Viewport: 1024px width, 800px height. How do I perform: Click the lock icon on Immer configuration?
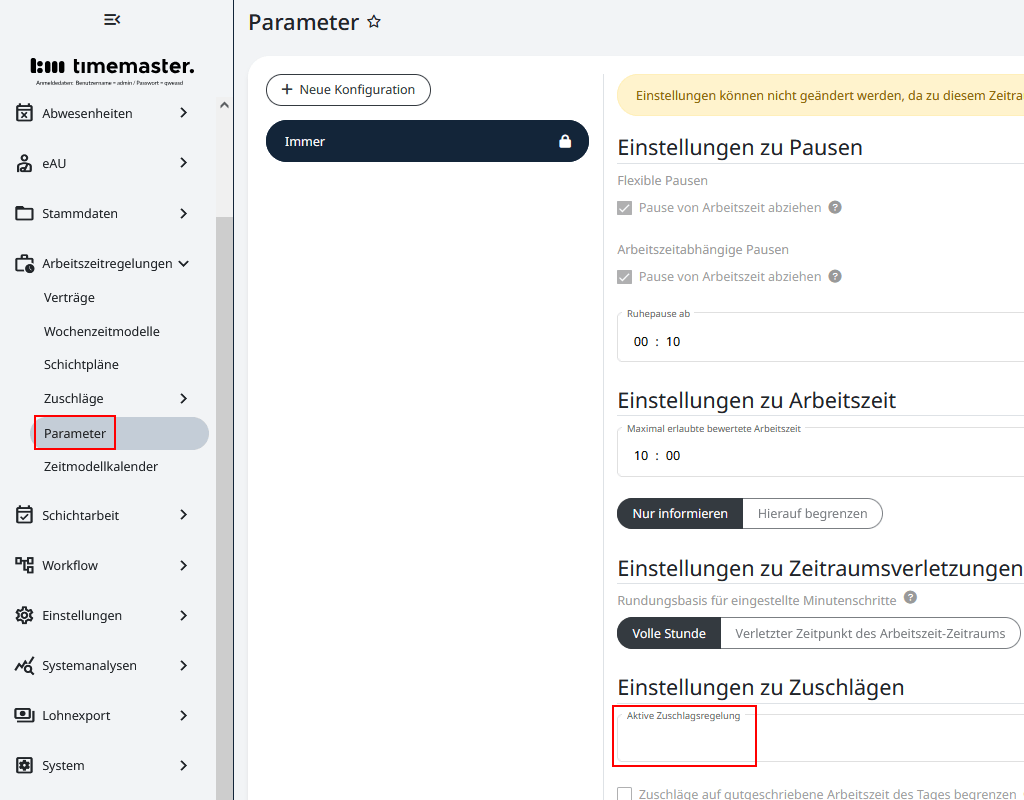(565, 142)
